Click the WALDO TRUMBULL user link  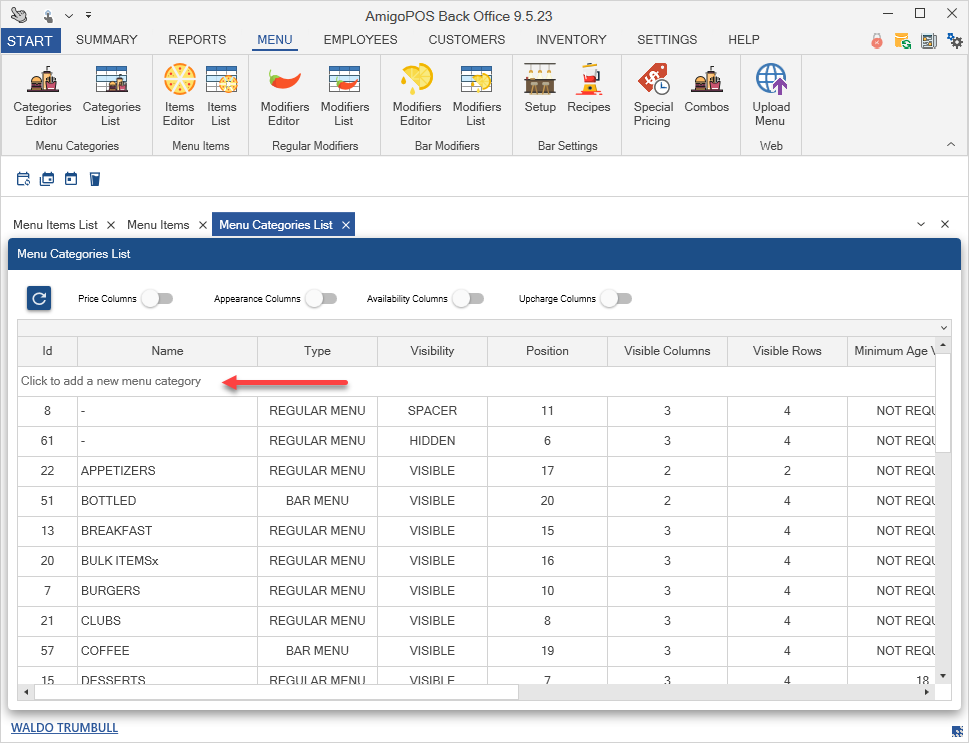(x=64, y=728)
